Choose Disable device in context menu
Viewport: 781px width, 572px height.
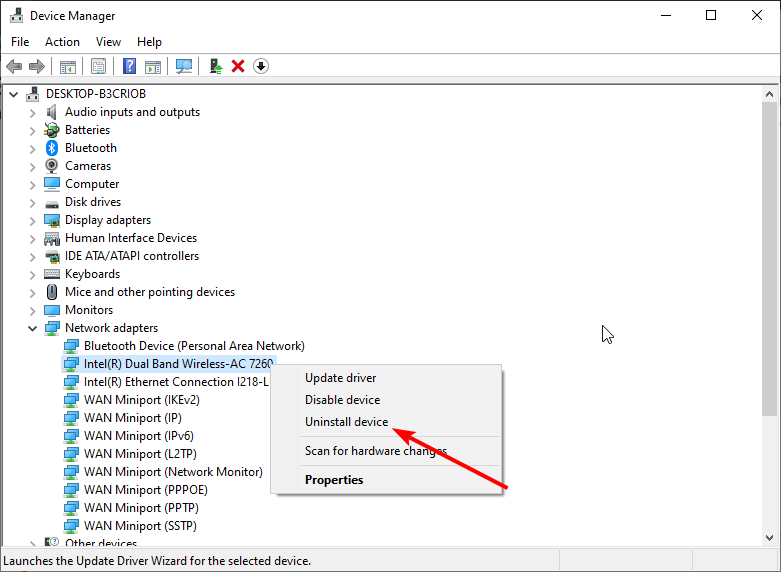386,400
